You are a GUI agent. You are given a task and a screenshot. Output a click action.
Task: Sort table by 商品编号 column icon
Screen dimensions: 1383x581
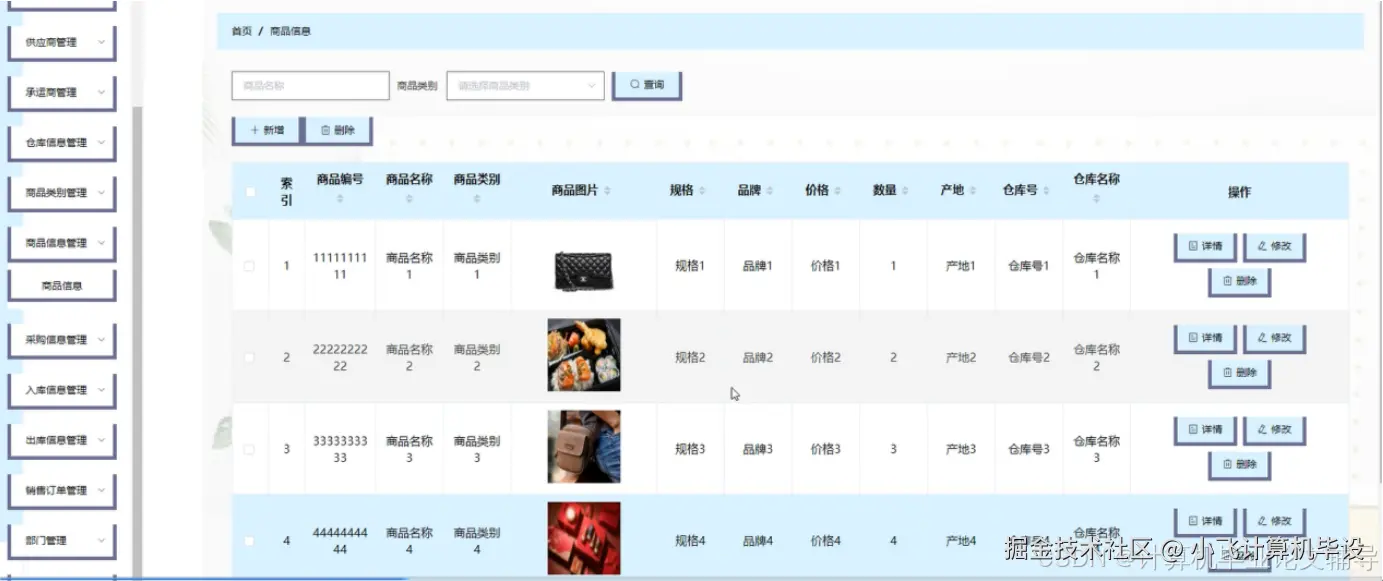[340, 200]
